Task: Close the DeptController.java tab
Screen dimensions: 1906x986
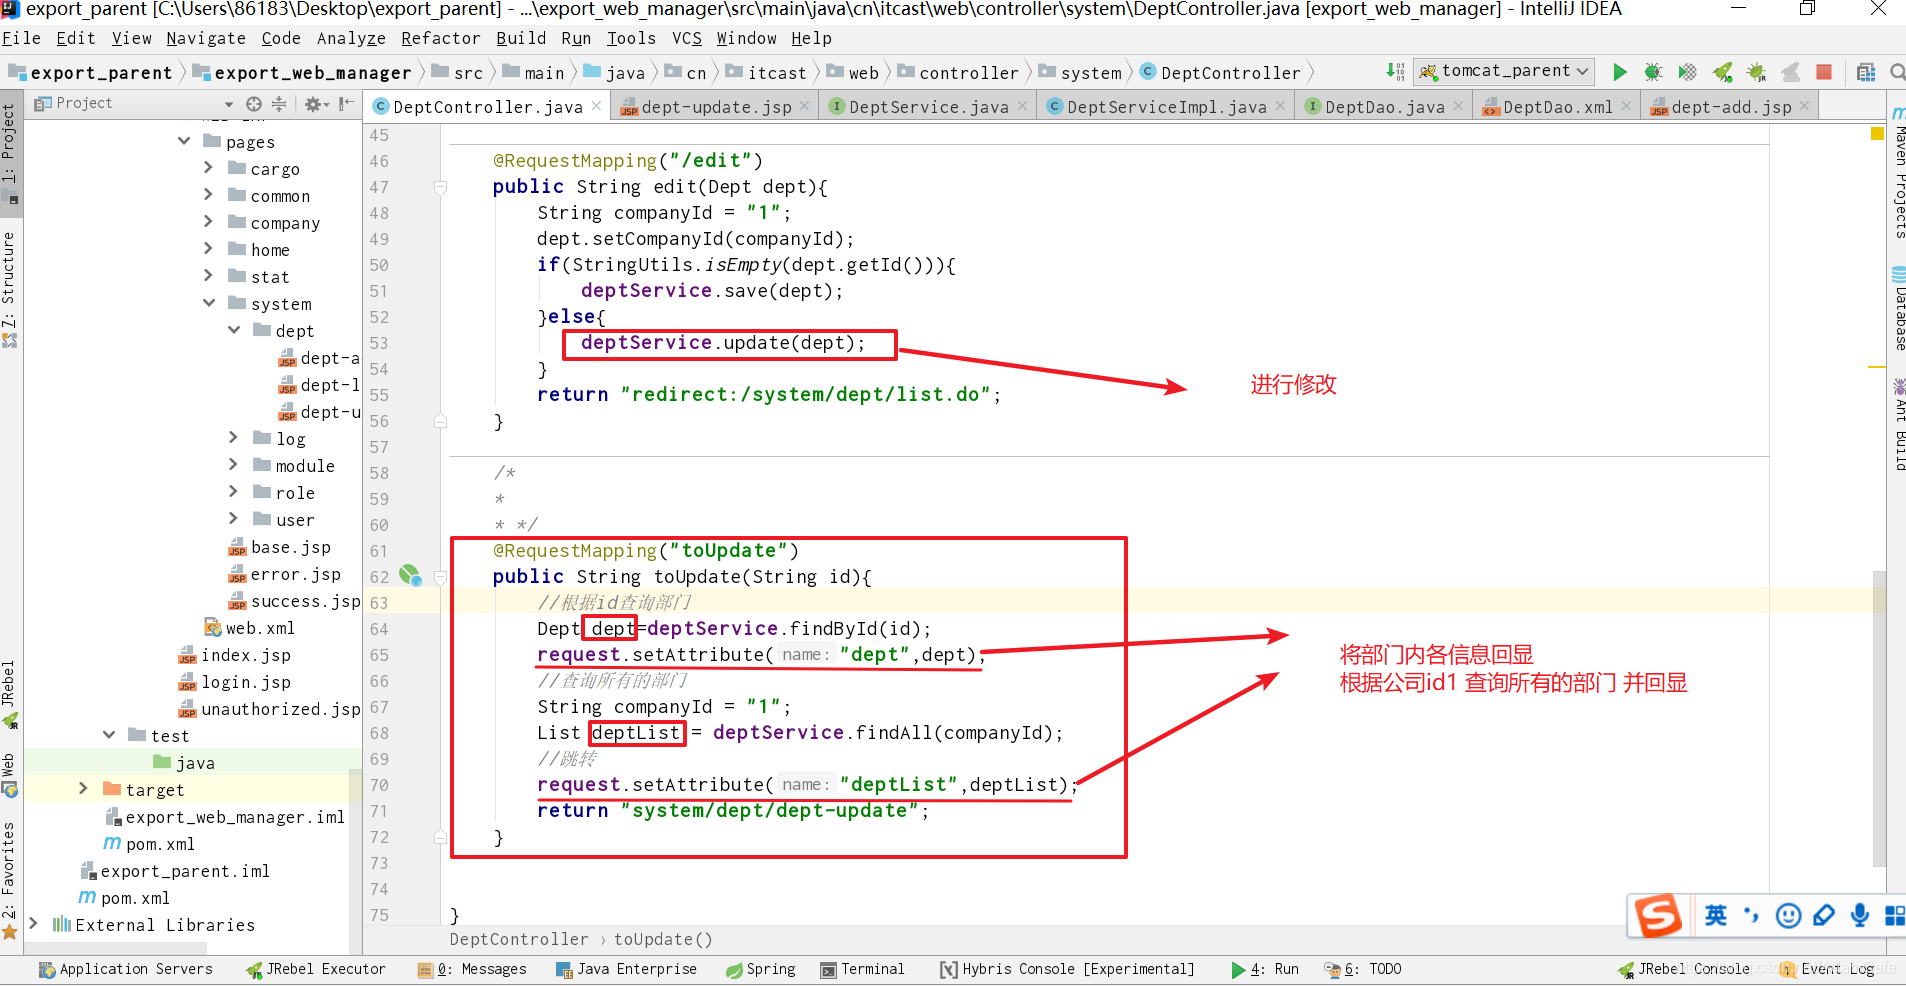Action: pyautogui.click(x=597, y=105)
